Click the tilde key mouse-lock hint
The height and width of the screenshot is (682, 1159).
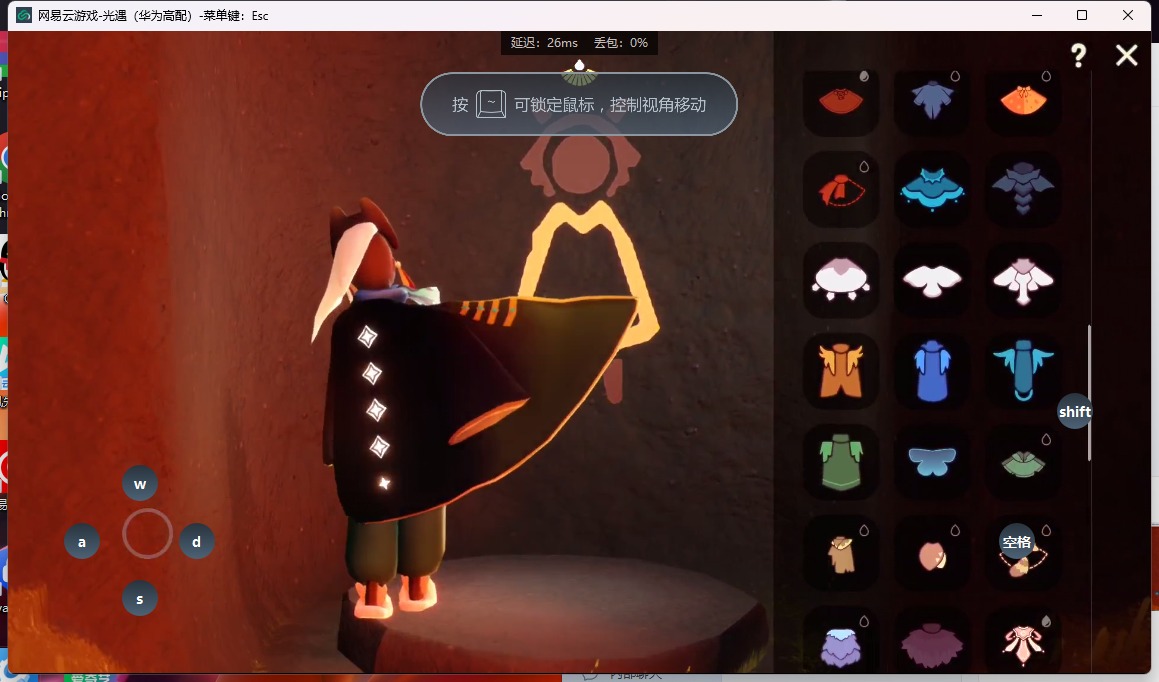491,104
